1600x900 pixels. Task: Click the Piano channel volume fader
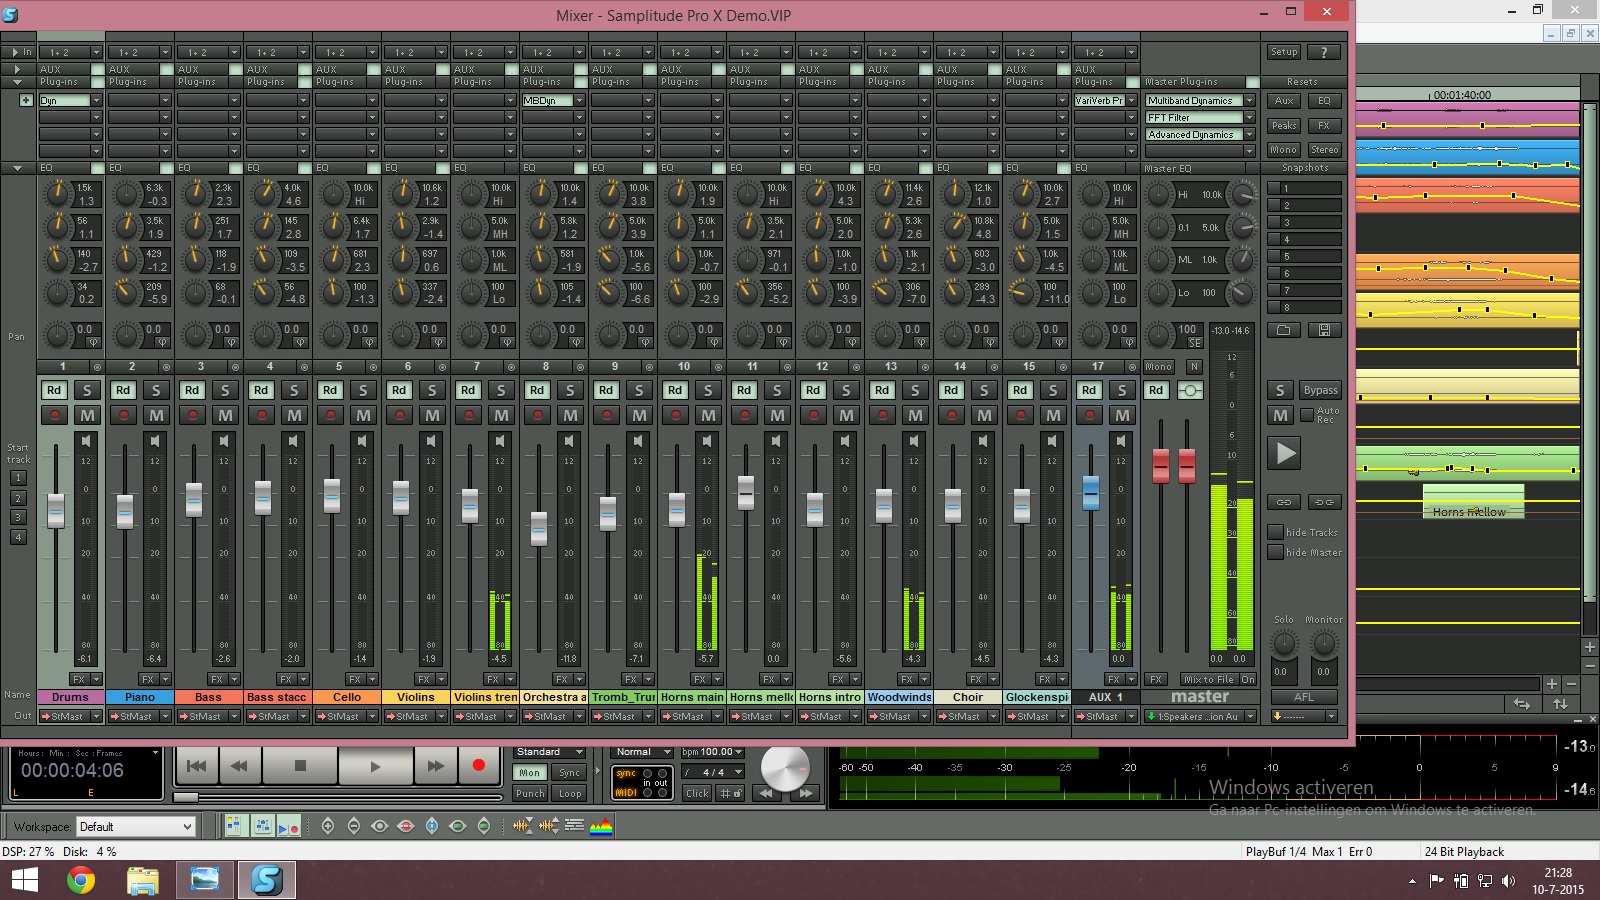point(125,511)
